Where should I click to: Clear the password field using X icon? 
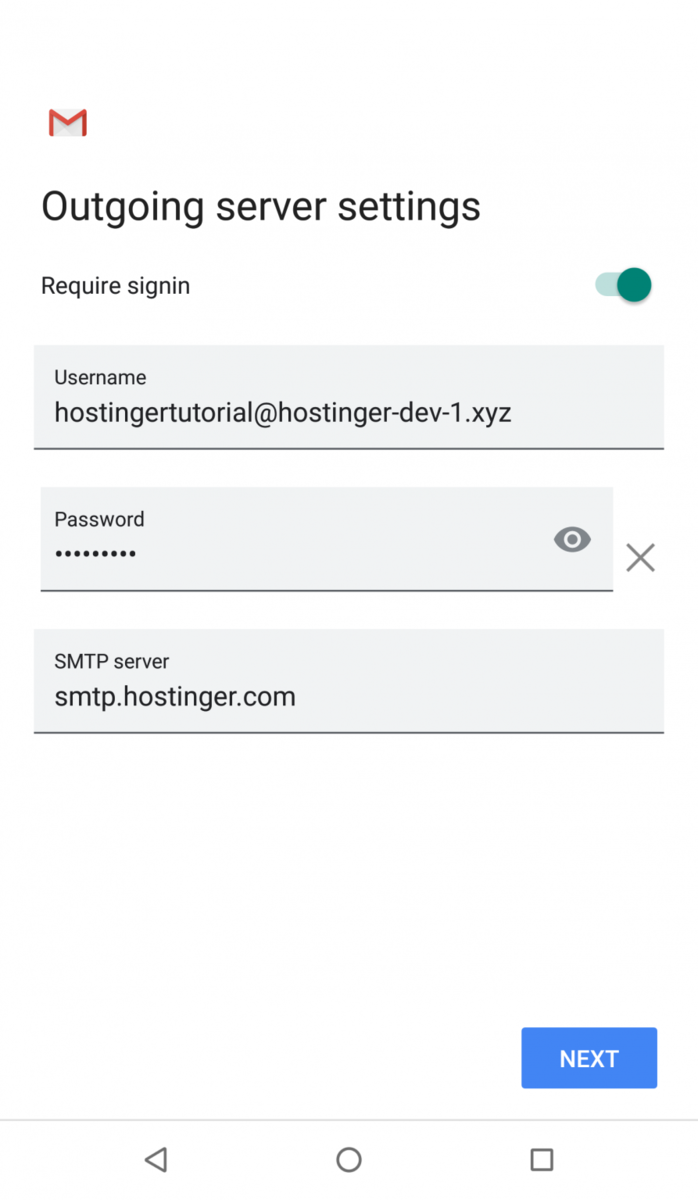(x=640, y=557)
